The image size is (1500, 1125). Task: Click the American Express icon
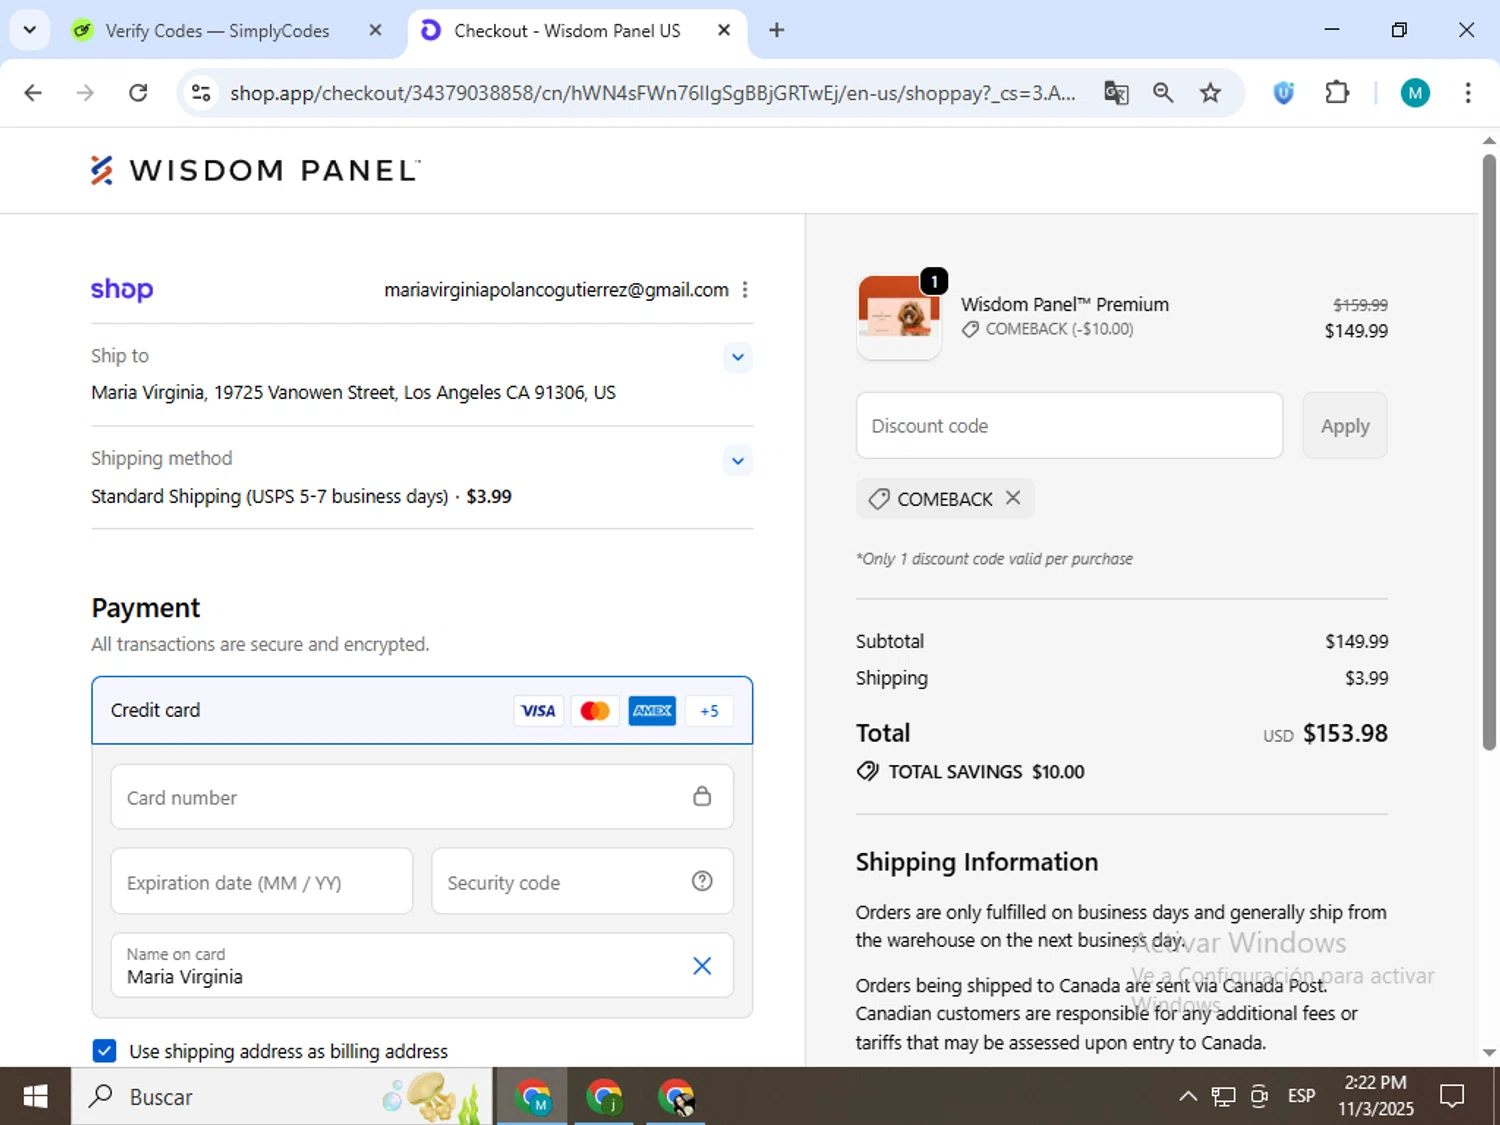(652, 711)
